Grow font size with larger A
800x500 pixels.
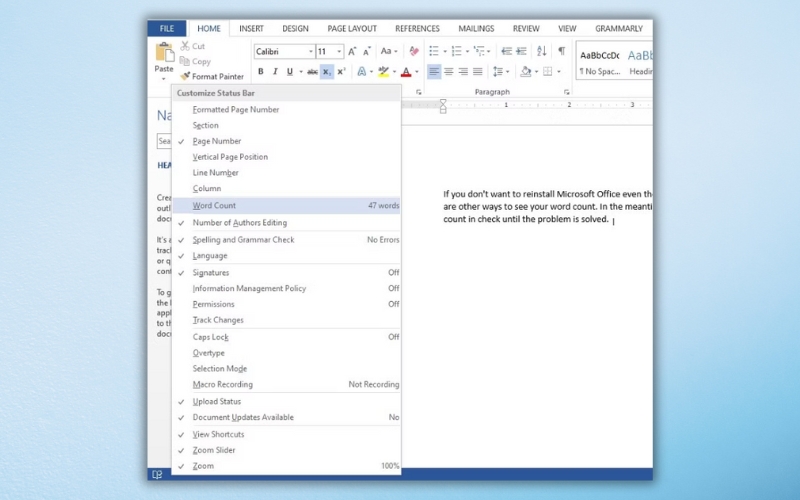pyautogui.click(x=352, y=52)
